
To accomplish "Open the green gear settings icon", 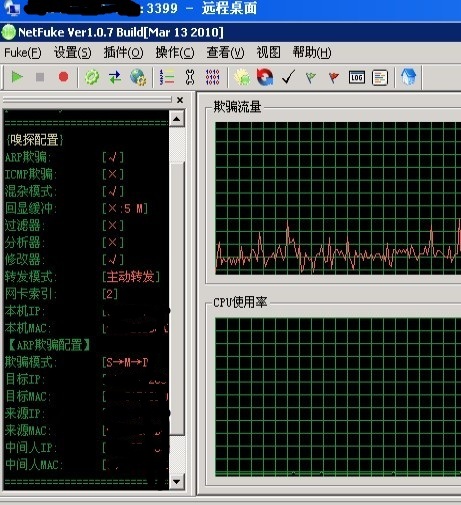I will [92, 77].
